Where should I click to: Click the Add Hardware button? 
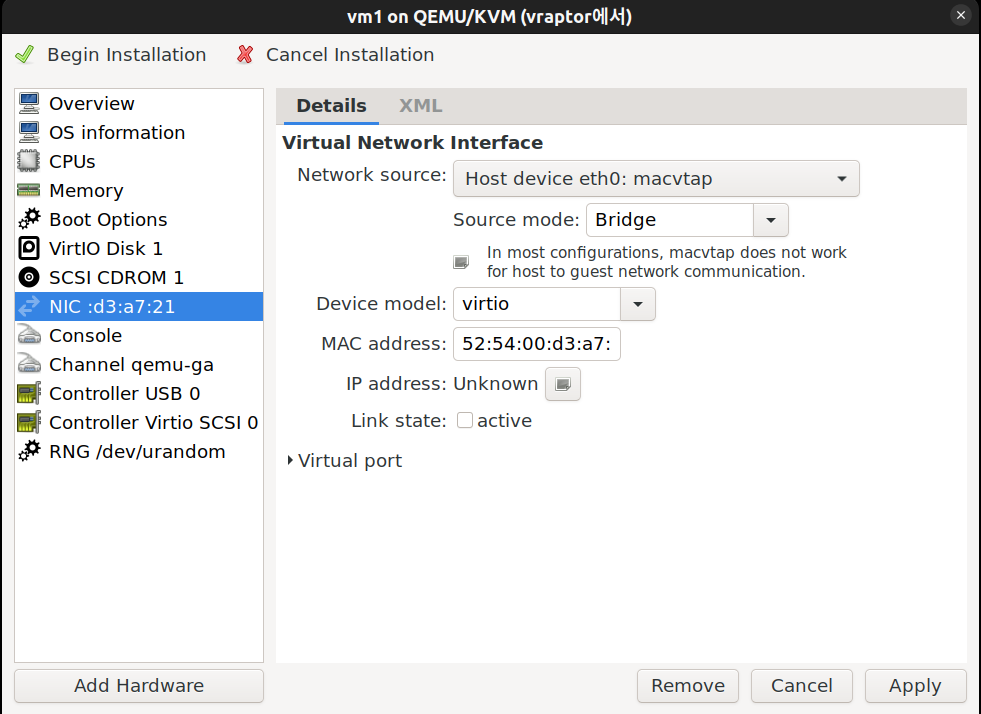[139, 686]
